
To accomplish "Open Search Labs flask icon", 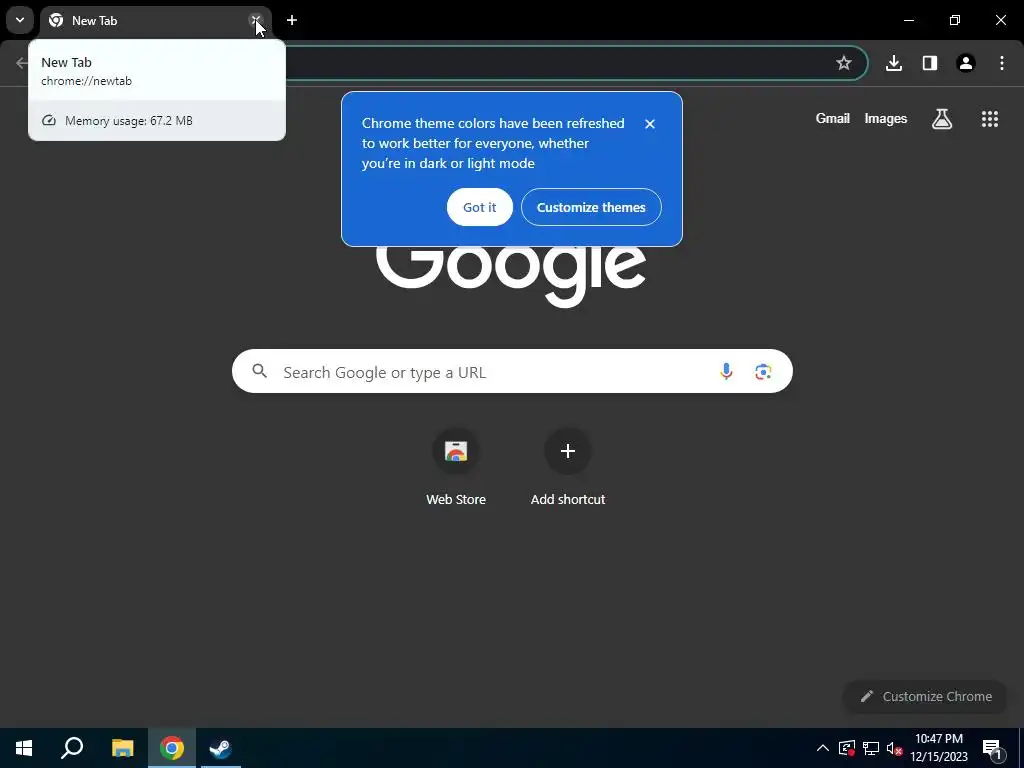I will (x=942, y=119).
